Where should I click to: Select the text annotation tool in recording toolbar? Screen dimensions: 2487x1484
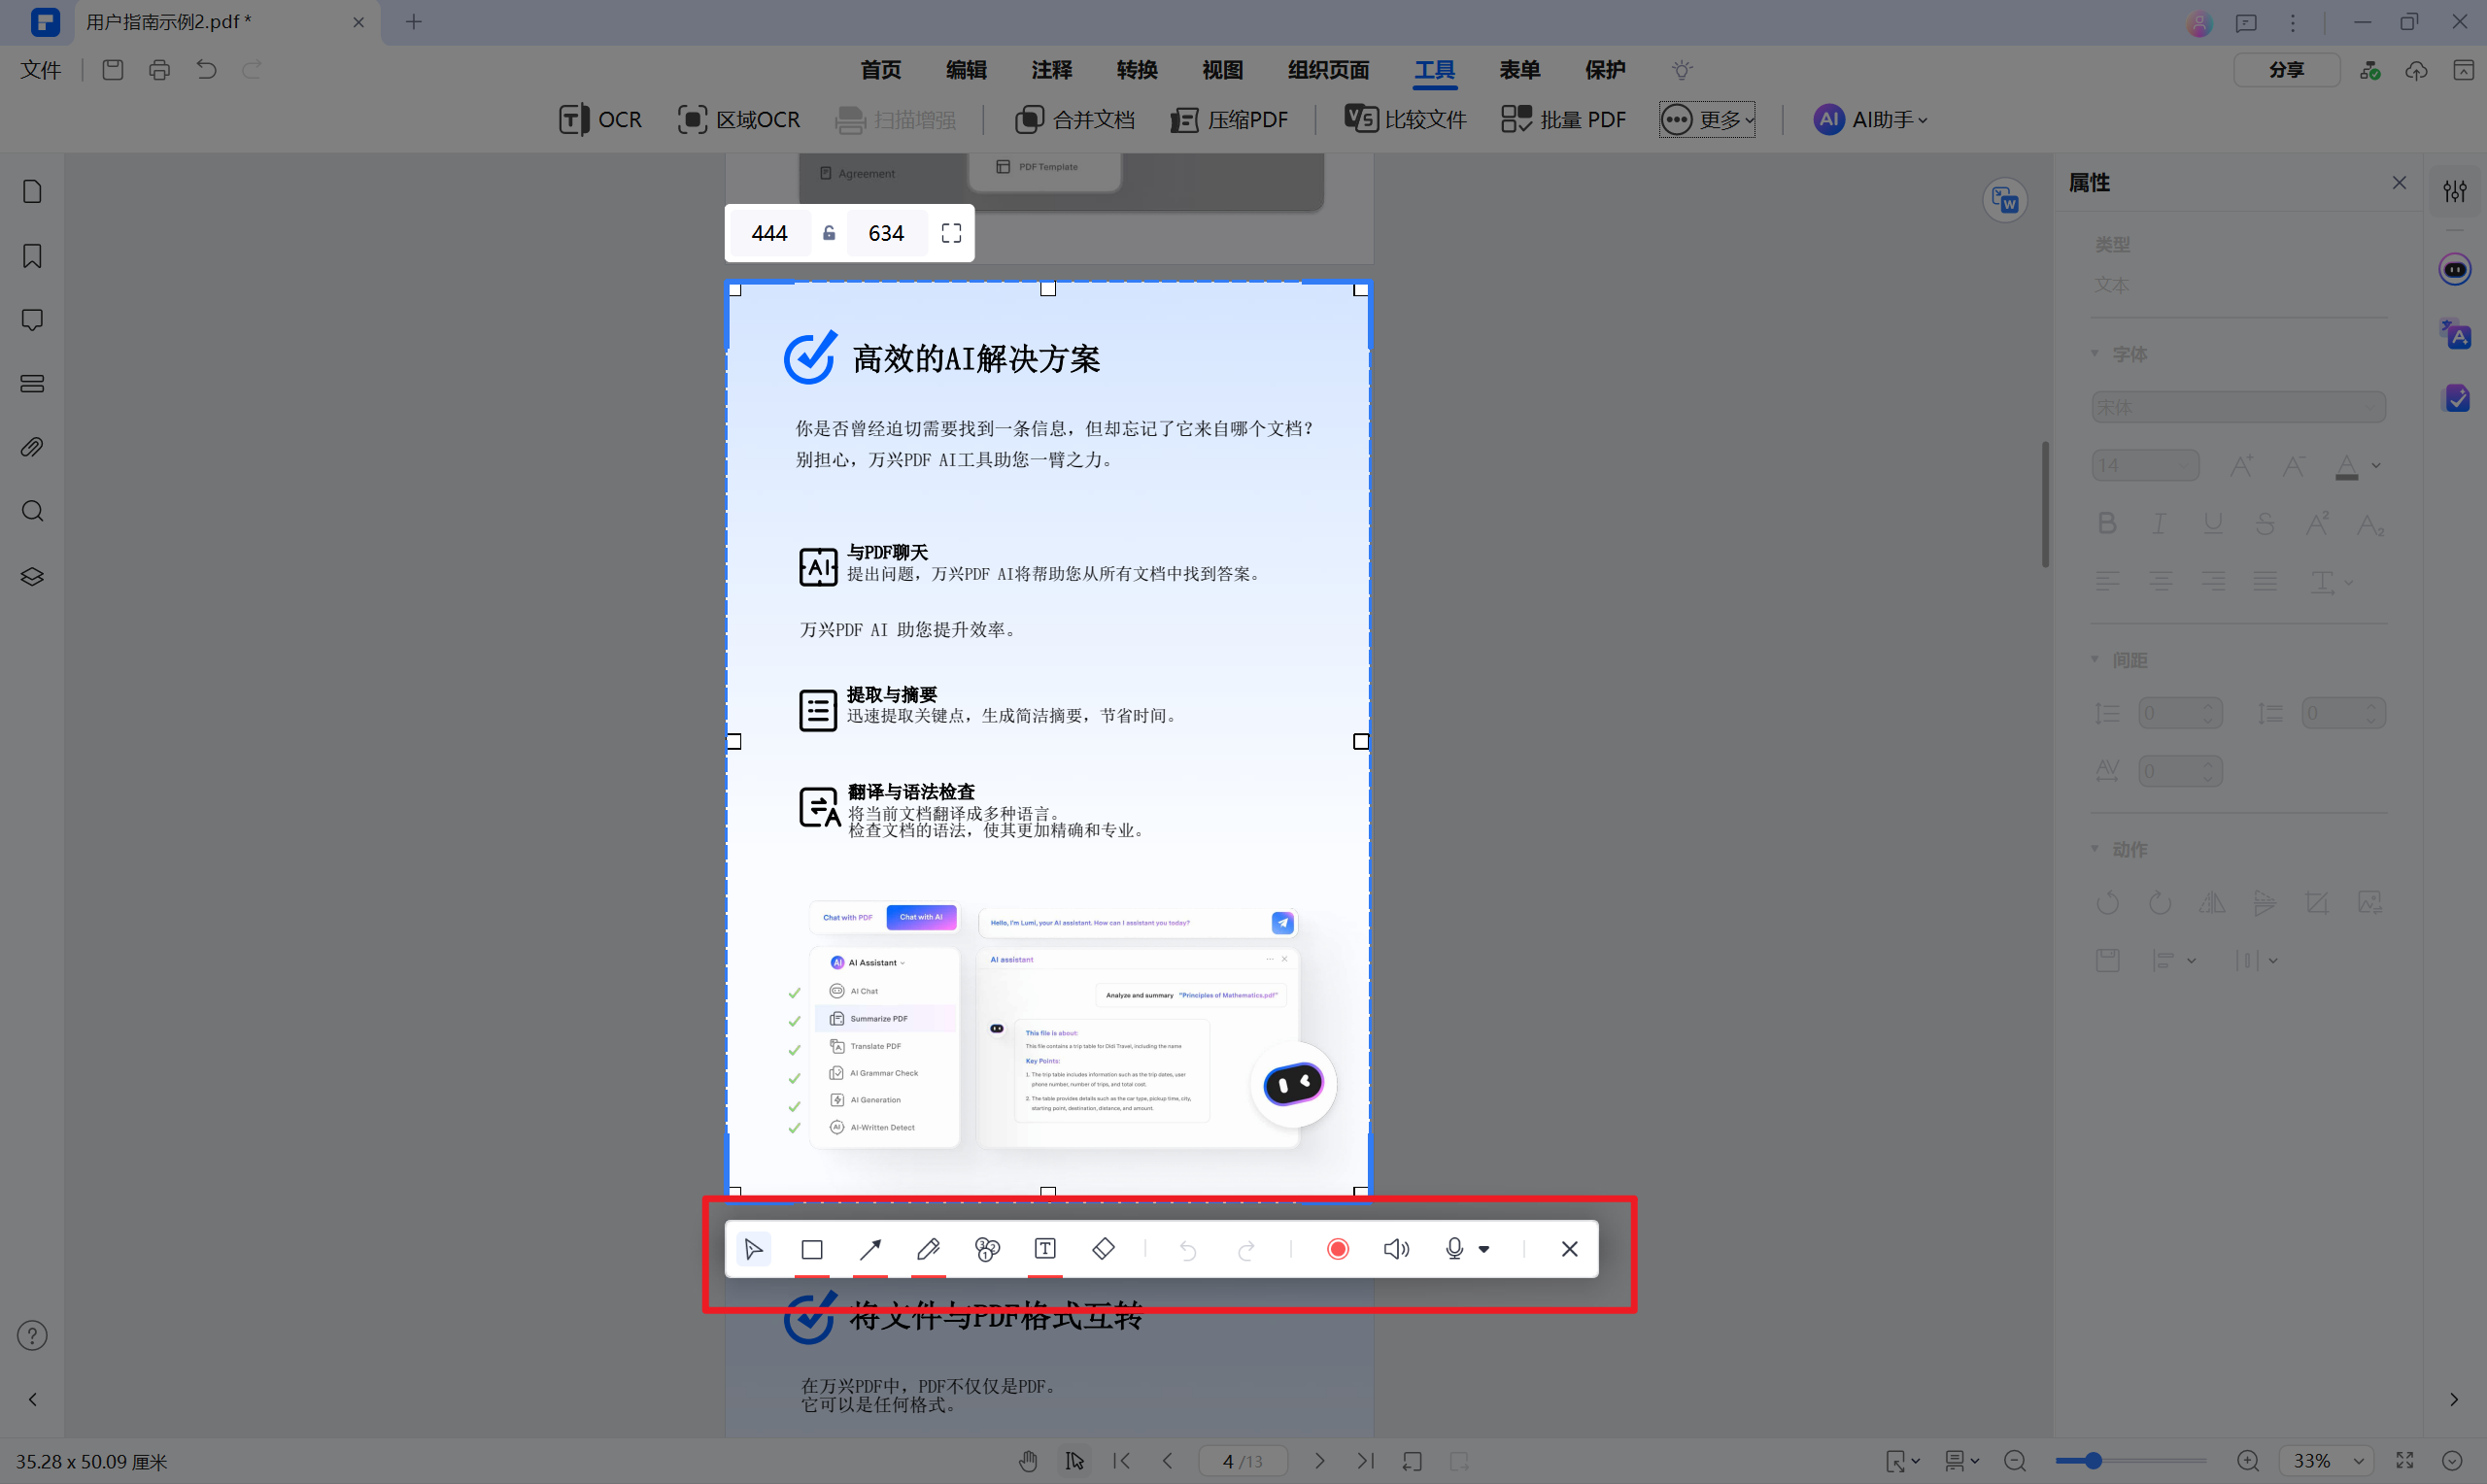point(1044,1249)
